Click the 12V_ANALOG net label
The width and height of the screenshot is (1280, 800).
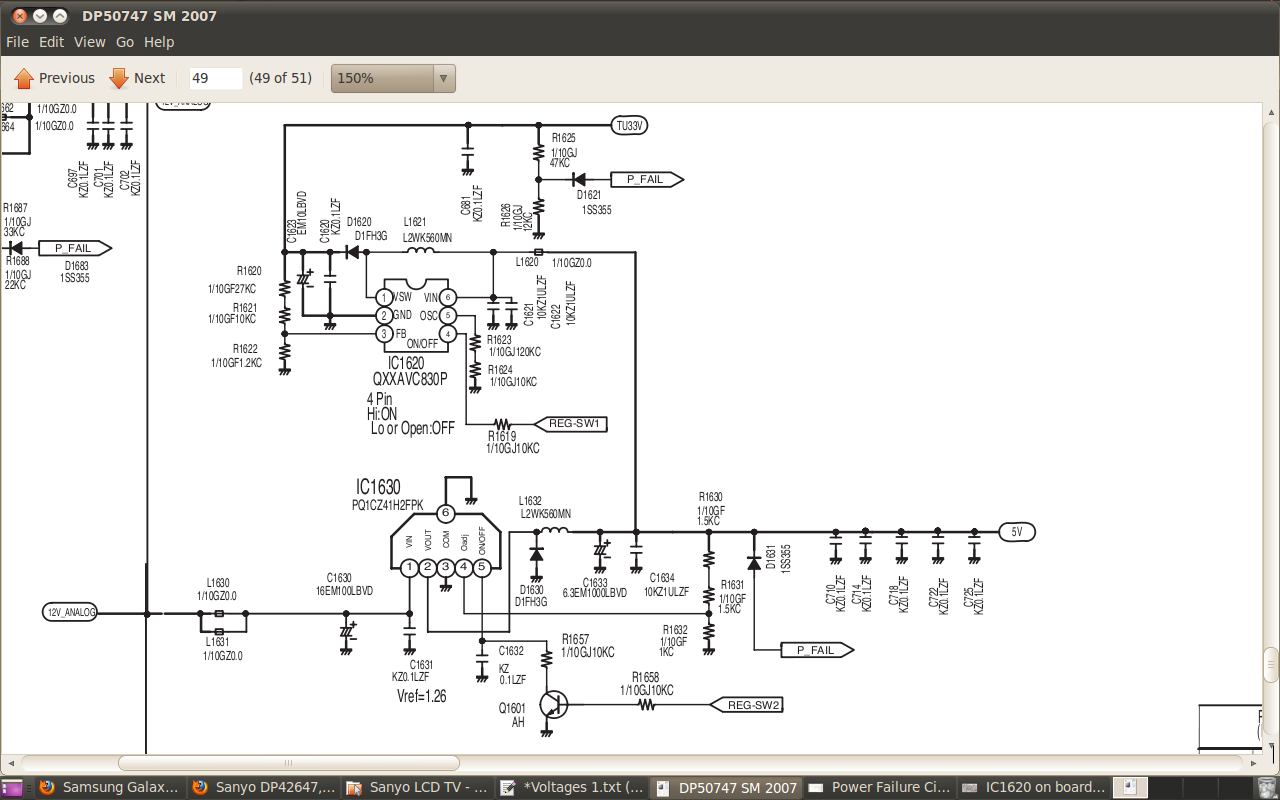pyautogui.click(x=70, y=613)
